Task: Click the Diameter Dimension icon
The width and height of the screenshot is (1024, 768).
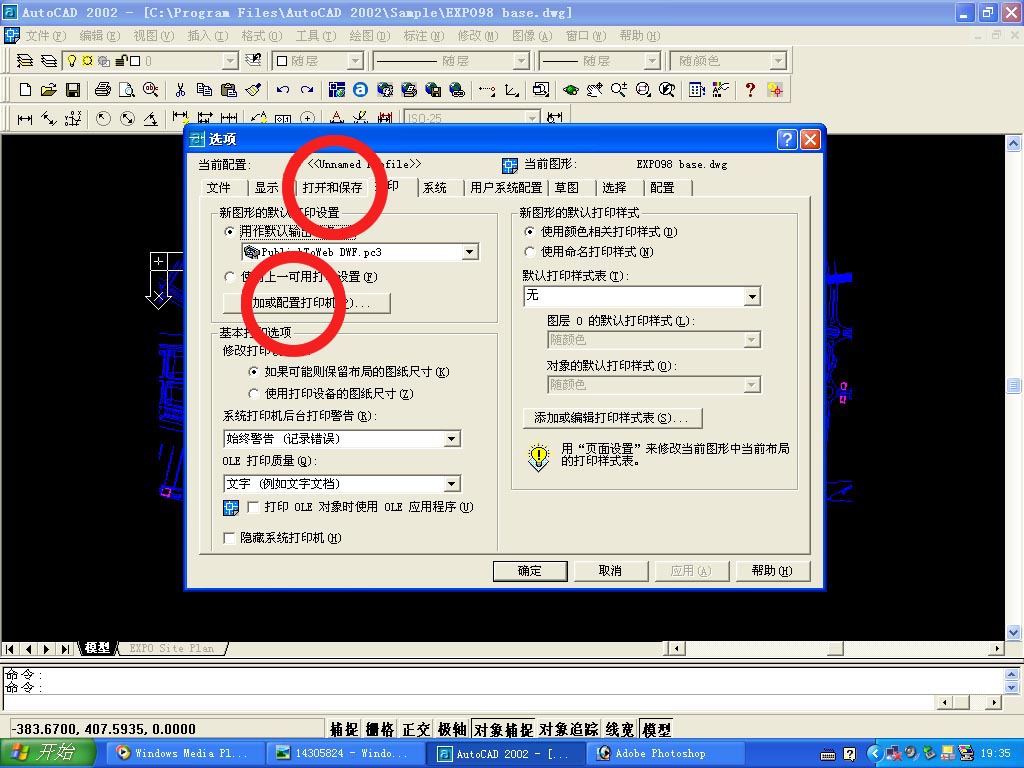Action: click(127, 119)
